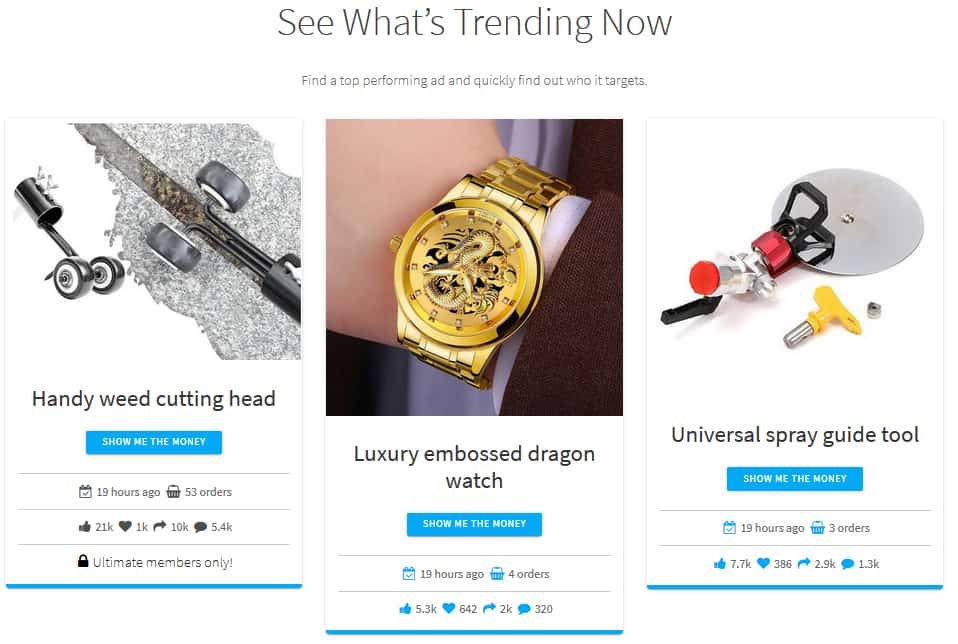Click Show Me The Money under dragon watch
958x644 pixels.
coord(474,524)
